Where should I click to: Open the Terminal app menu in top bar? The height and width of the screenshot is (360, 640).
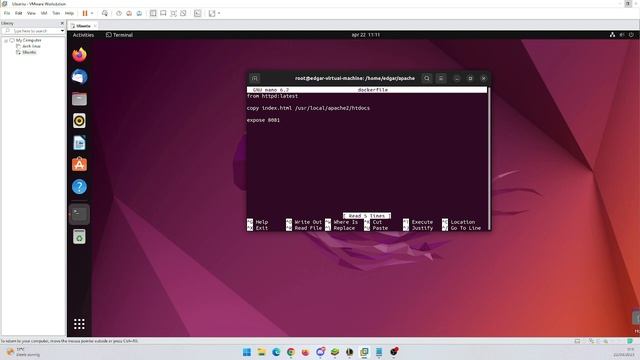[x=119, y=35]
